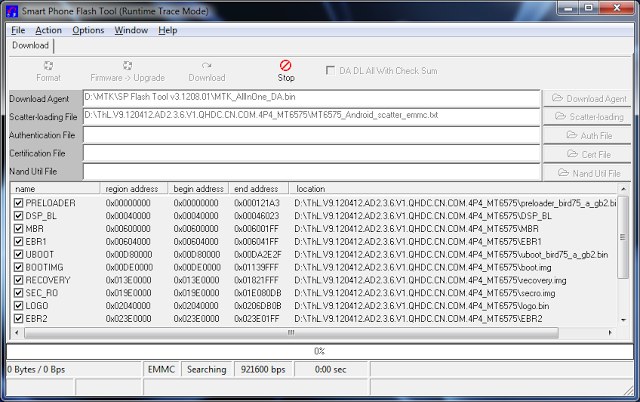Minimize the Flash Tool window

pyautogui.click(x=568, y=8)
